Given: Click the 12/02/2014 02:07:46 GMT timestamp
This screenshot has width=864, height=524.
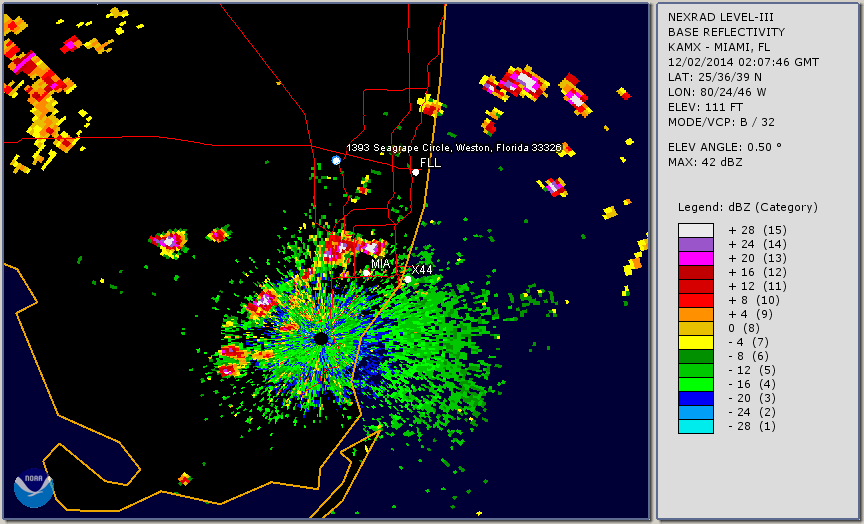Looking at the screenshot, I should (743, 62).
